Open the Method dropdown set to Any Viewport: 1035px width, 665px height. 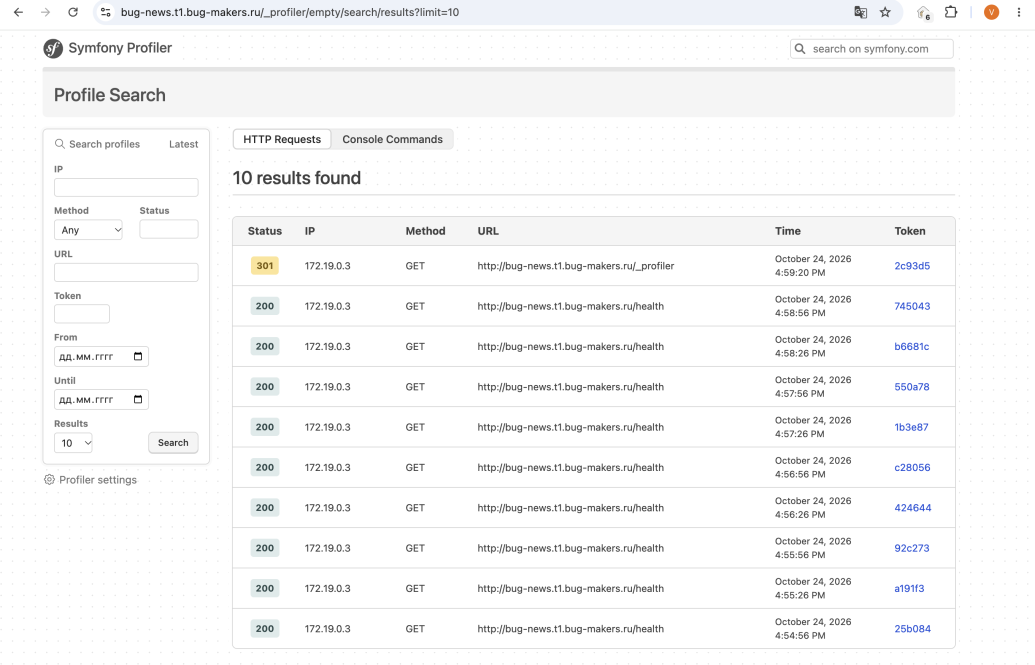pos(88,230)
